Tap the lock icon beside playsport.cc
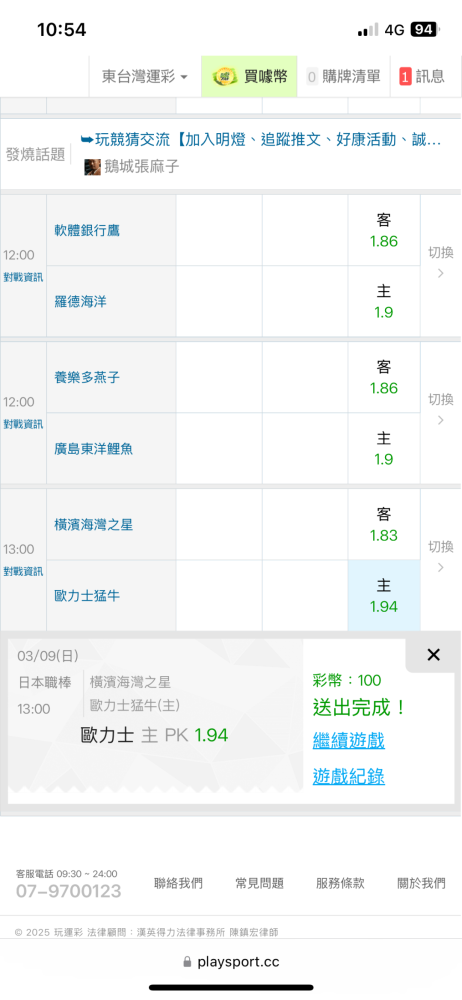 pyautogui.click(x=187, y=962)
